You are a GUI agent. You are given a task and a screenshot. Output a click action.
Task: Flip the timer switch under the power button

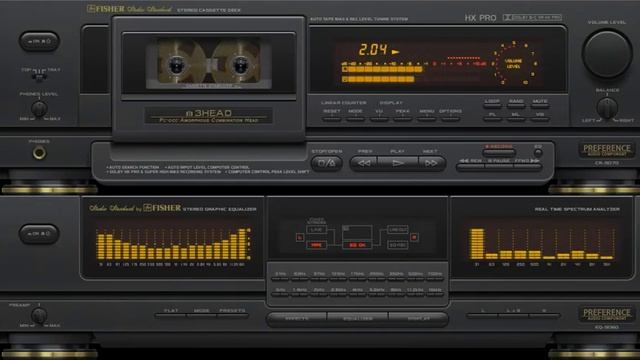click(39, 75)
